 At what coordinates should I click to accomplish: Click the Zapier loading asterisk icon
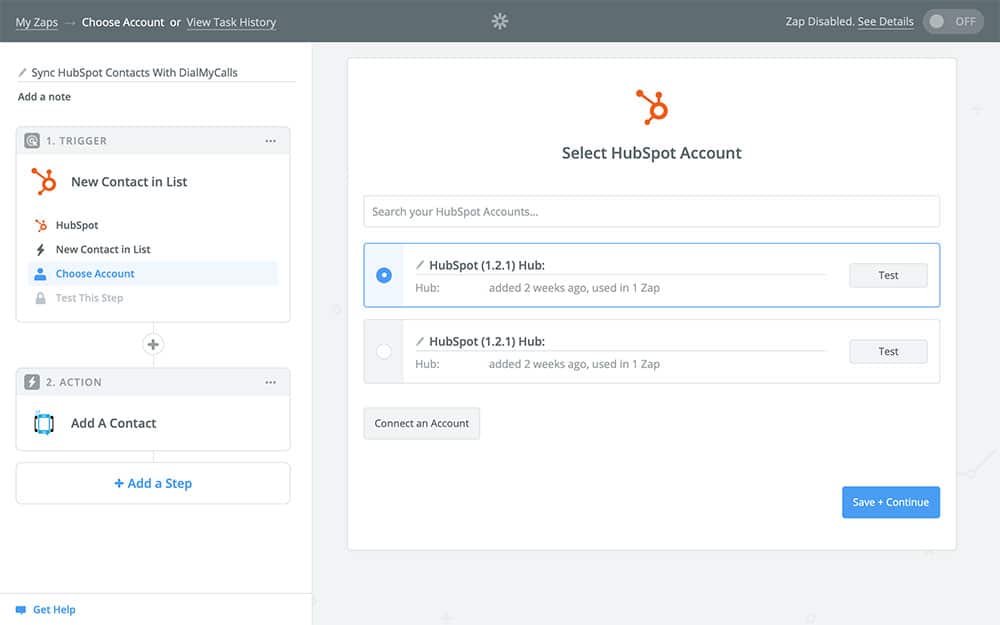pos(500,21)
